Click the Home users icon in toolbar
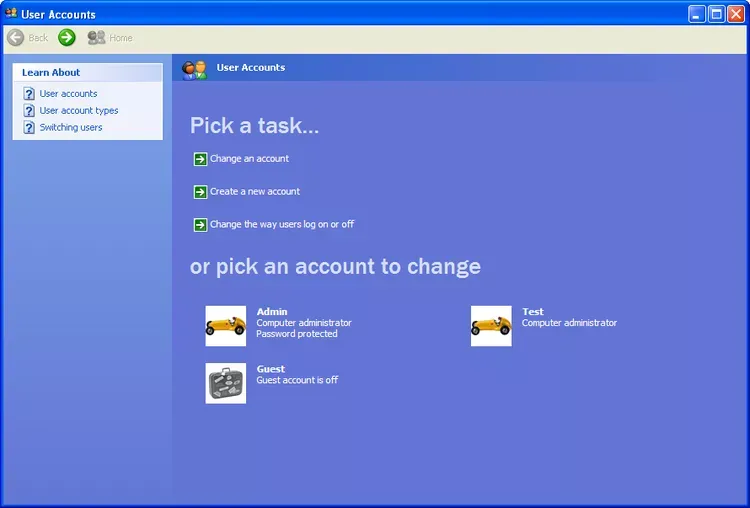Screen dimensions: 750x508 tap(96, 38)
